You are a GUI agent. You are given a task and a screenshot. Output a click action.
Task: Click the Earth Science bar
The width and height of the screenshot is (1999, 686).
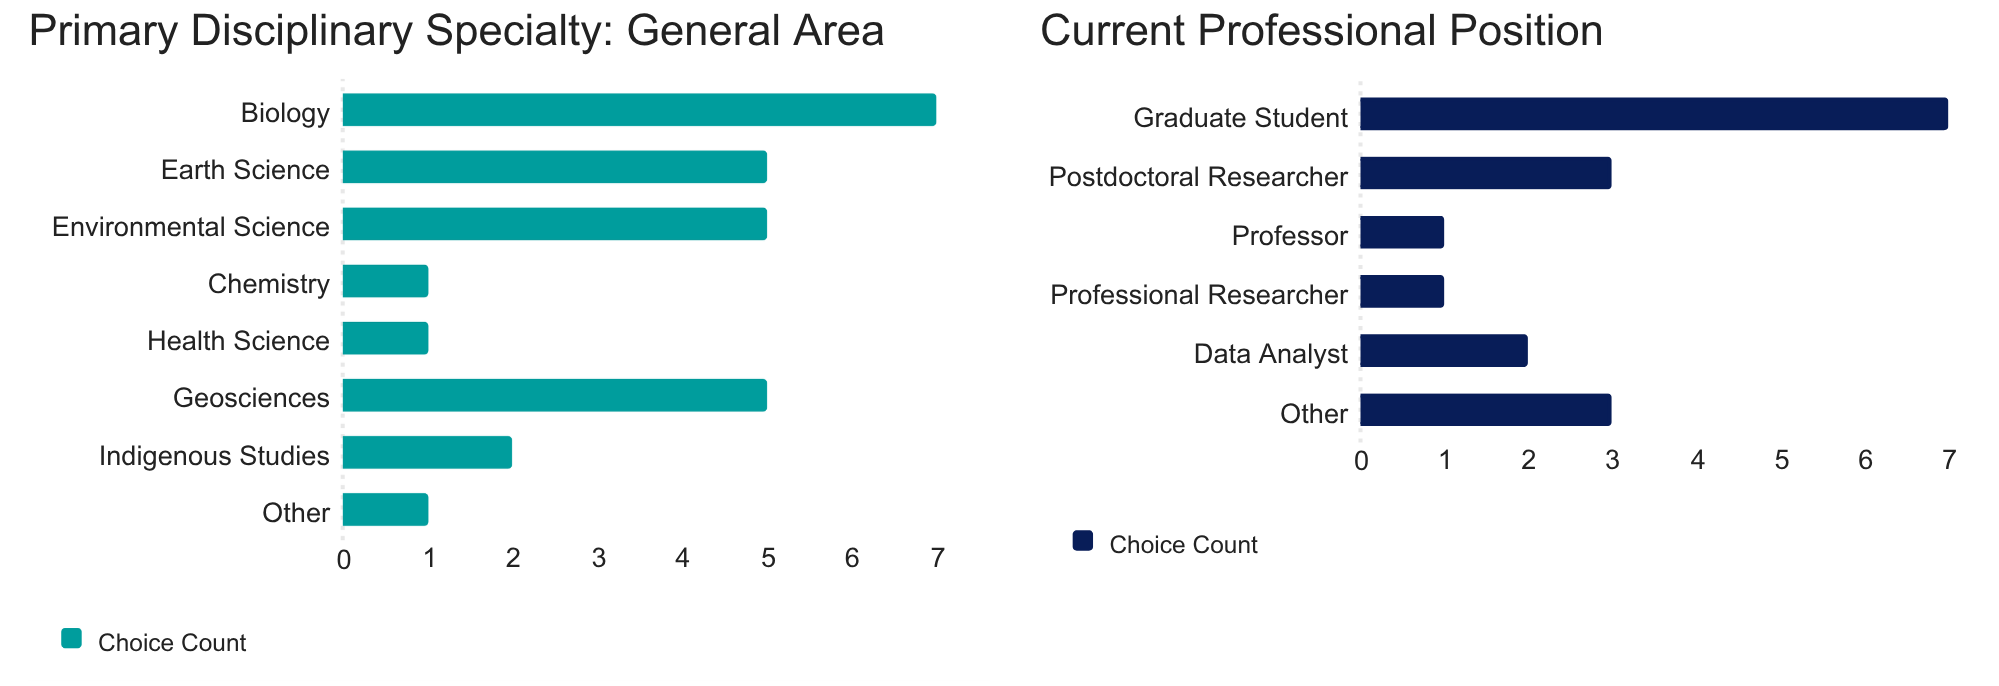555,167
